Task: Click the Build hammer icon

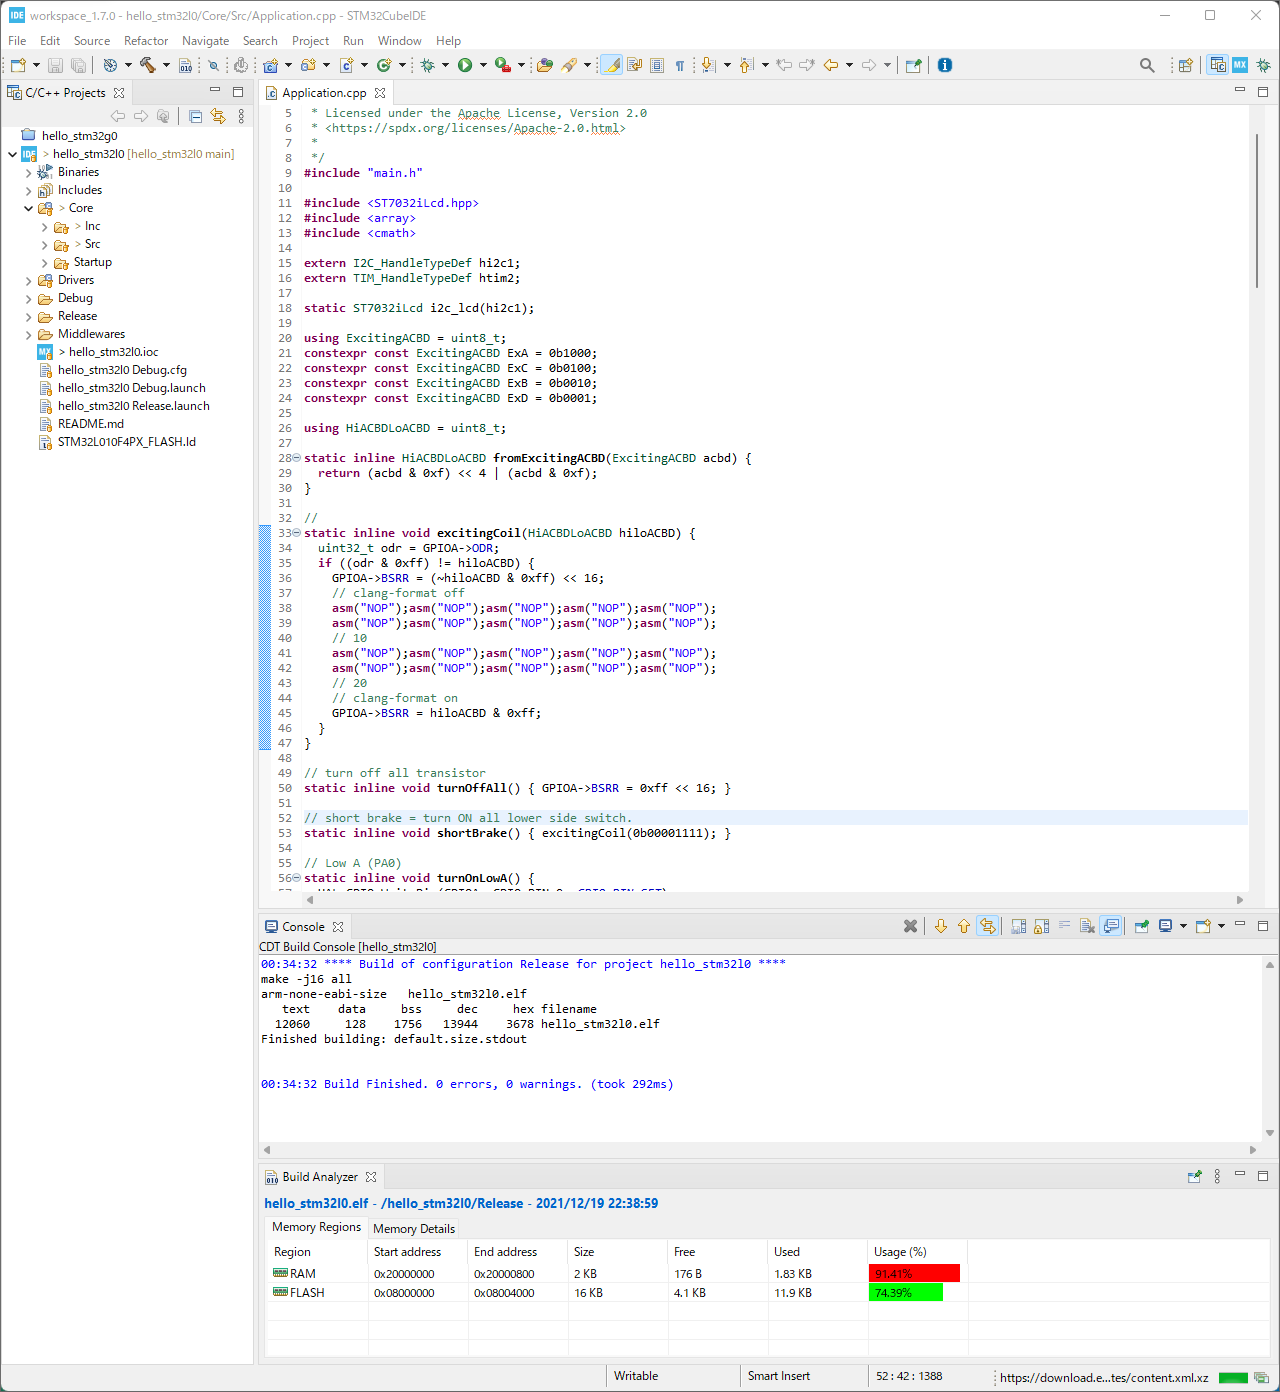Action: (148, 65)
